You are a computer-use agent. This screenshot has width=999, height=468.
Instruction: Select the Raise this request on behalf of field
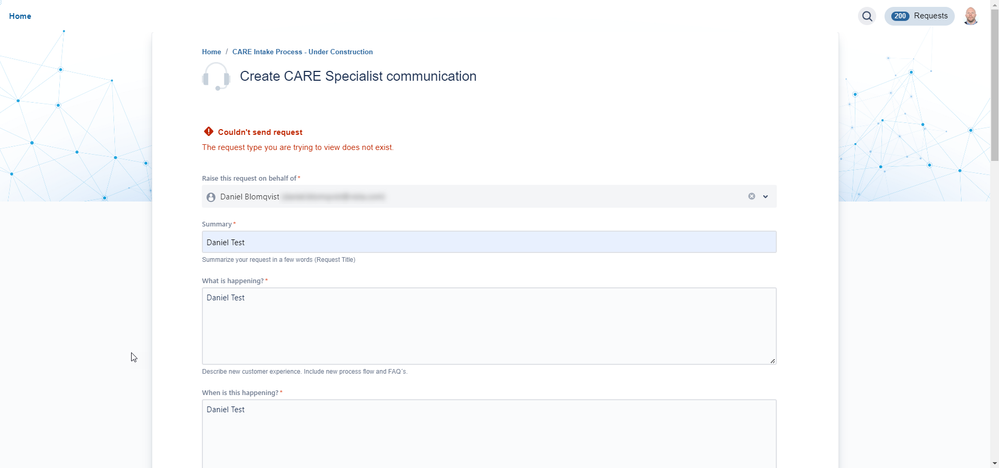click(480, 197)
